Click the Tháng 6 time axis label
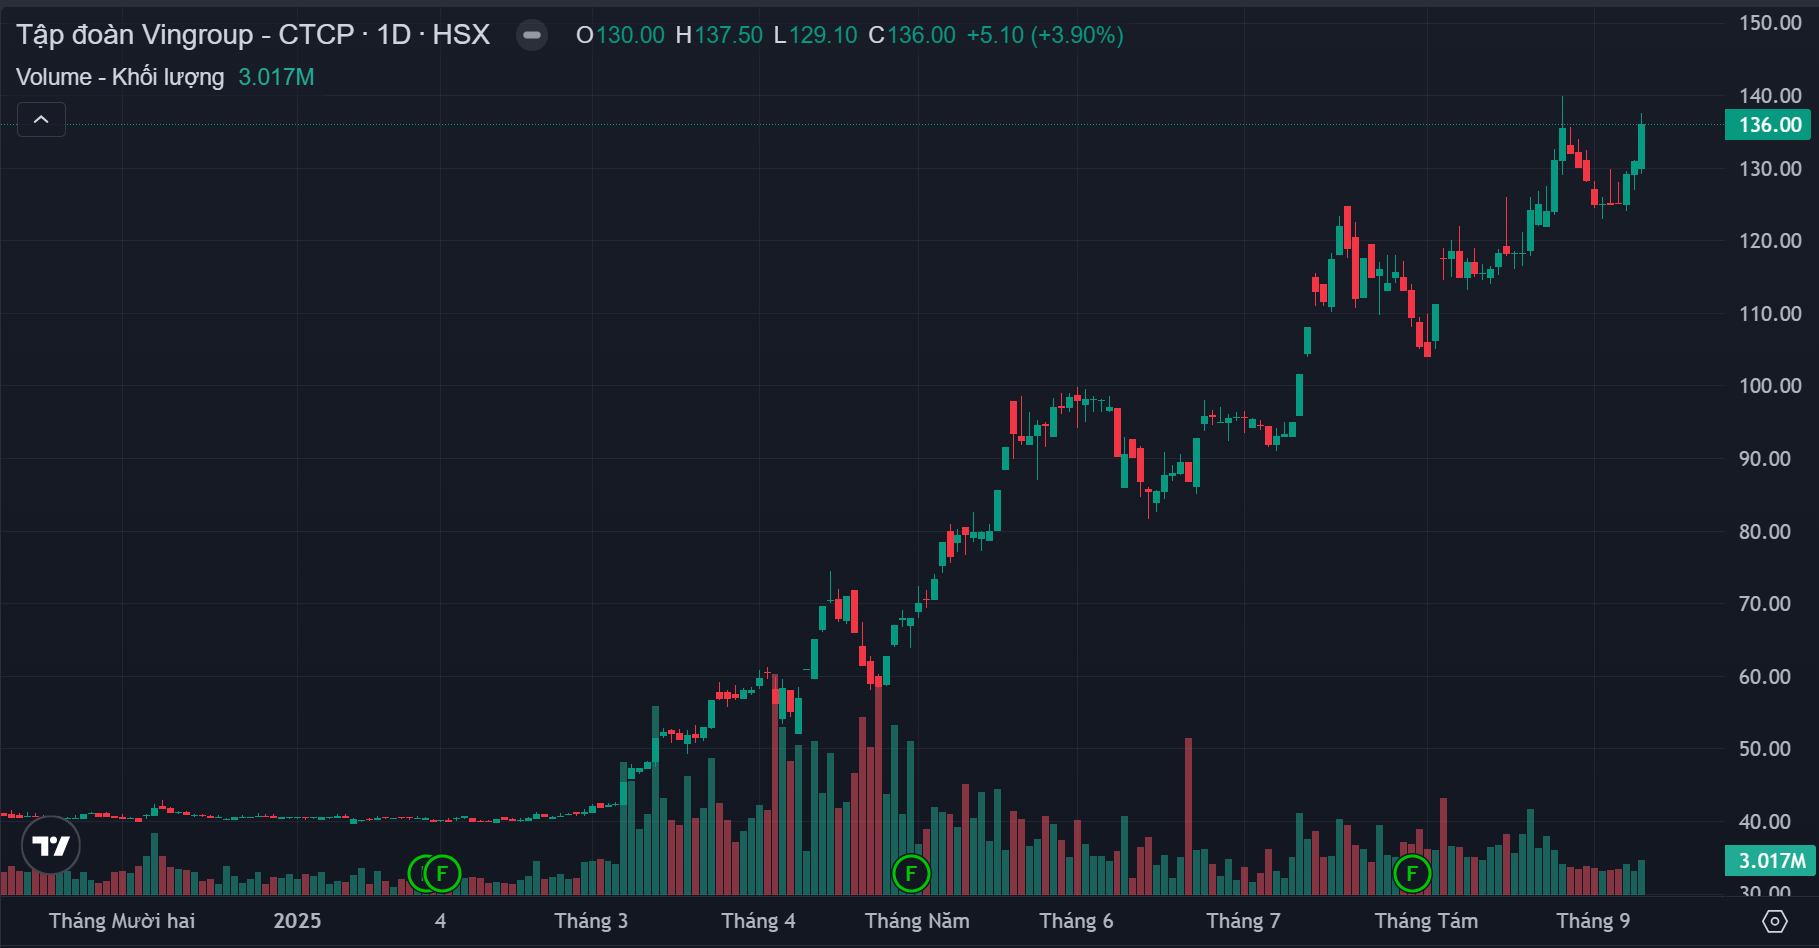1819x948 pixels. [x=1076, y=921]
